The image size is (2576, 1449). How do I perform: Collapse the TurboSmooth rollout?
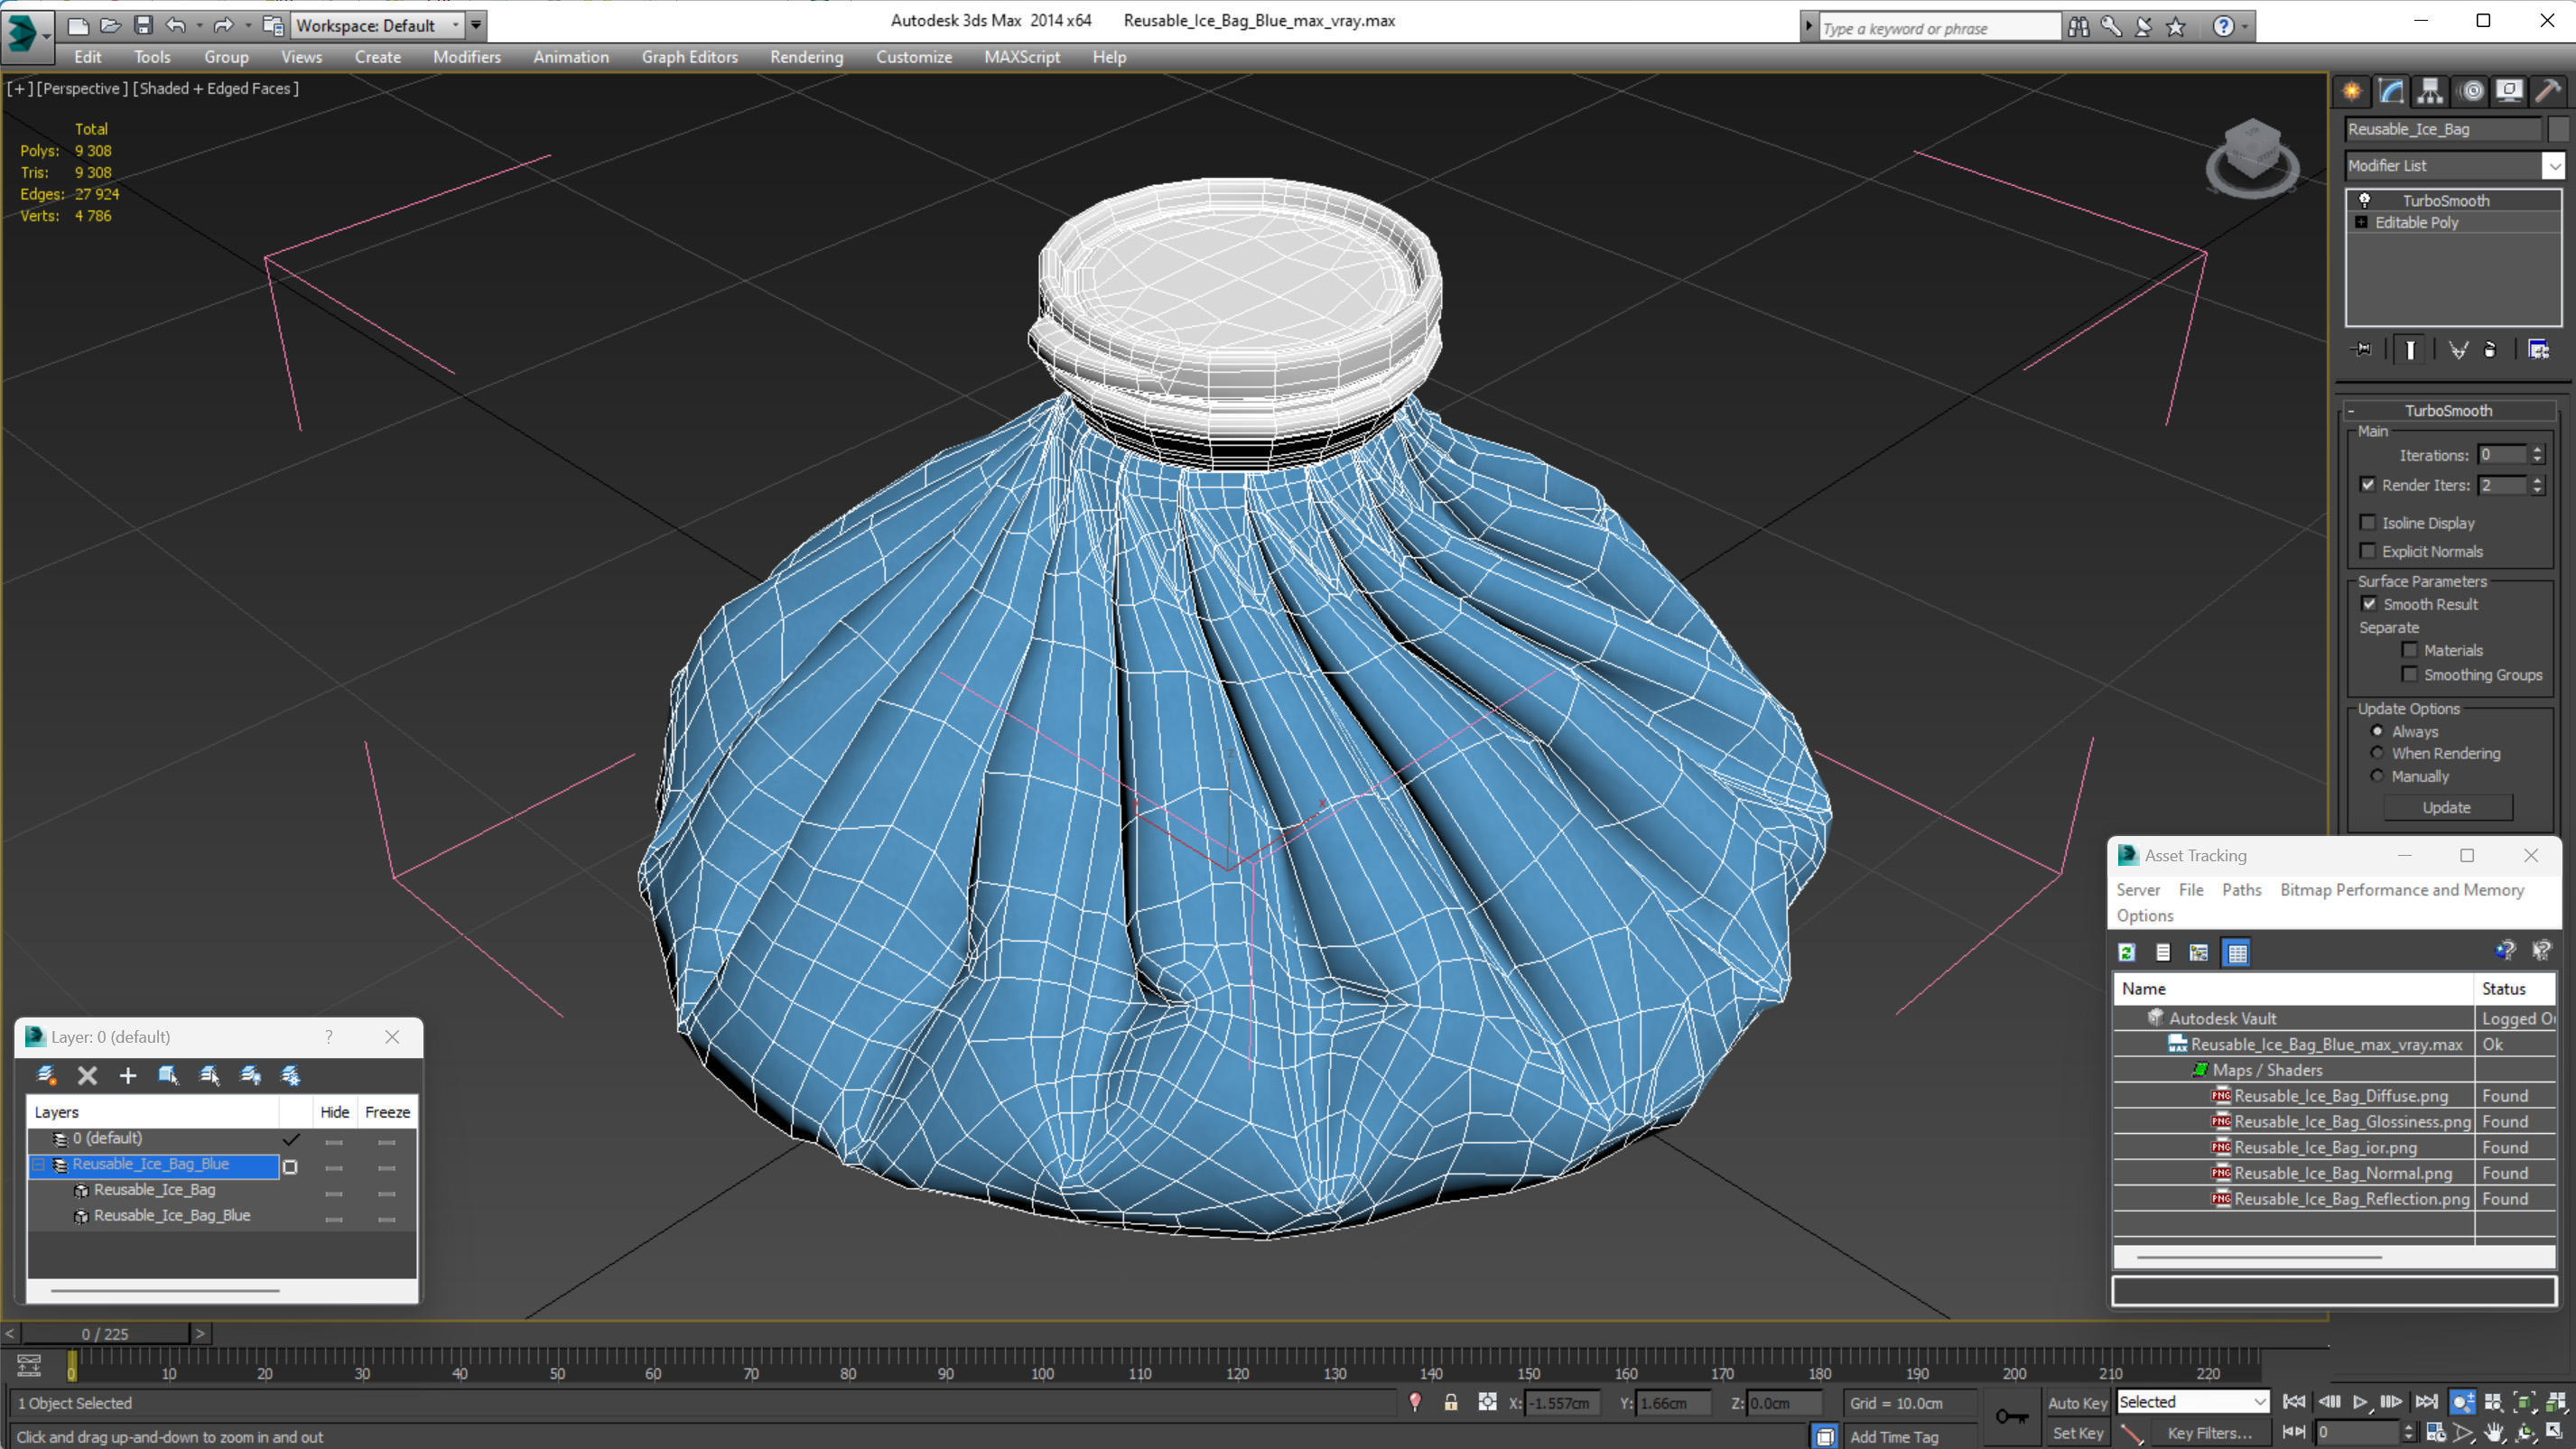[2351, 411]
